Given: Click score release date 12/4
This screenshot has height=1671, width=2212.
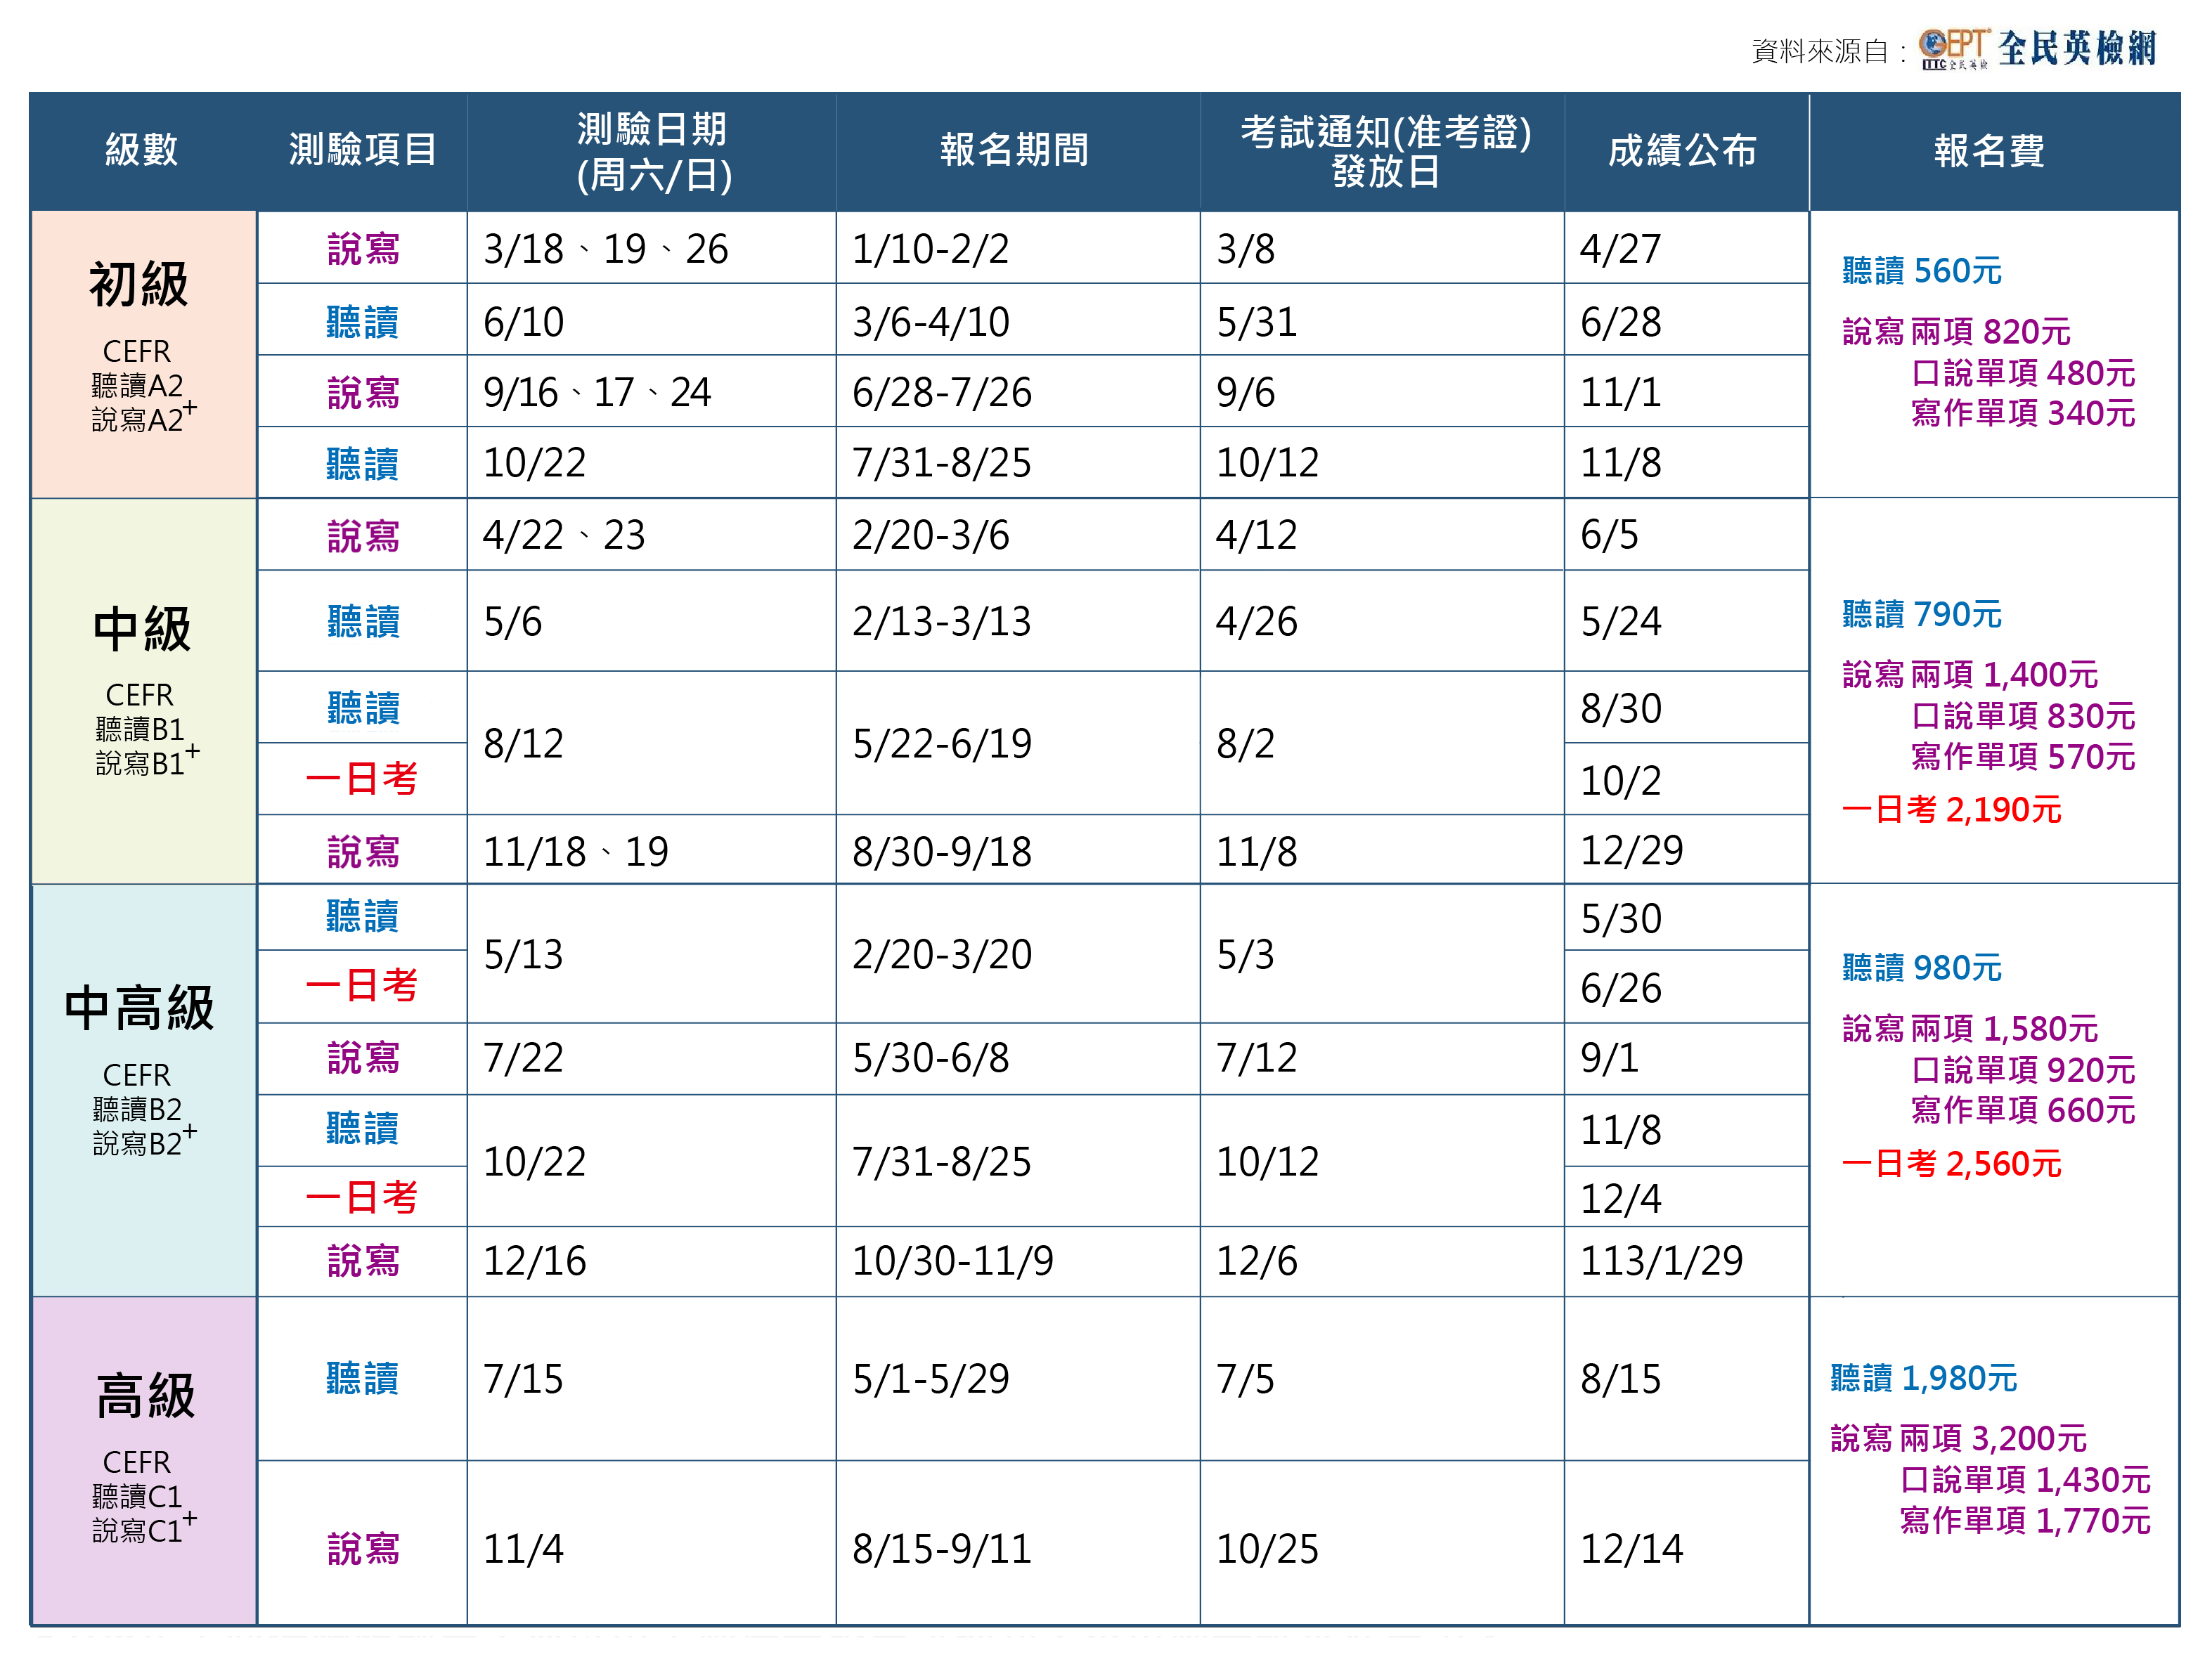Looking at the screenshot, I should 1620,1198.
